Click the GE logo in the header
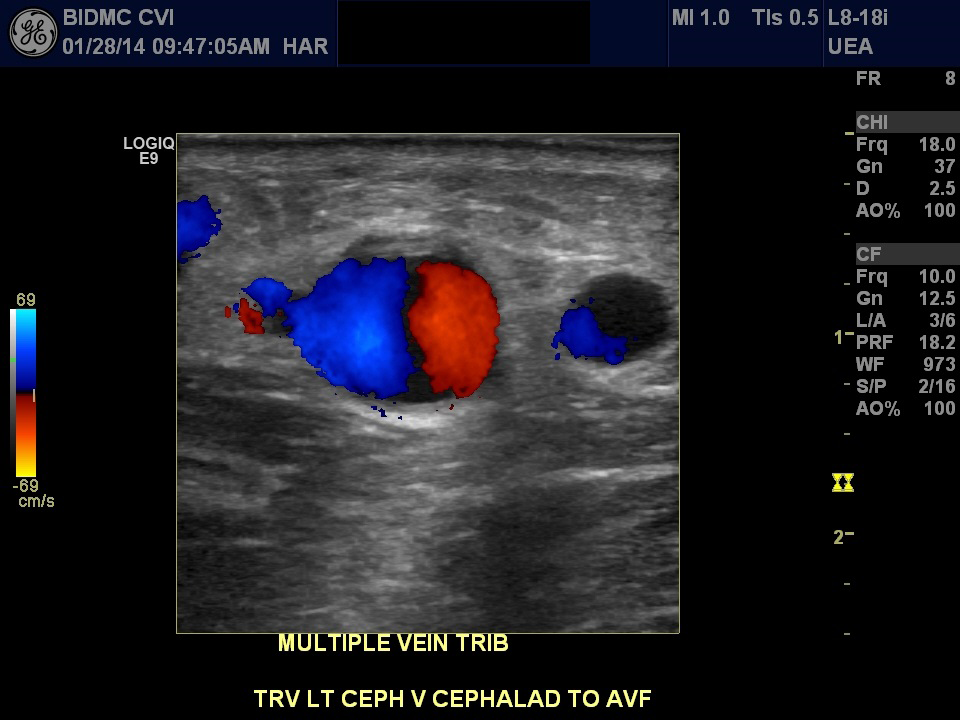The image size is (960, 720). [33, 32]
